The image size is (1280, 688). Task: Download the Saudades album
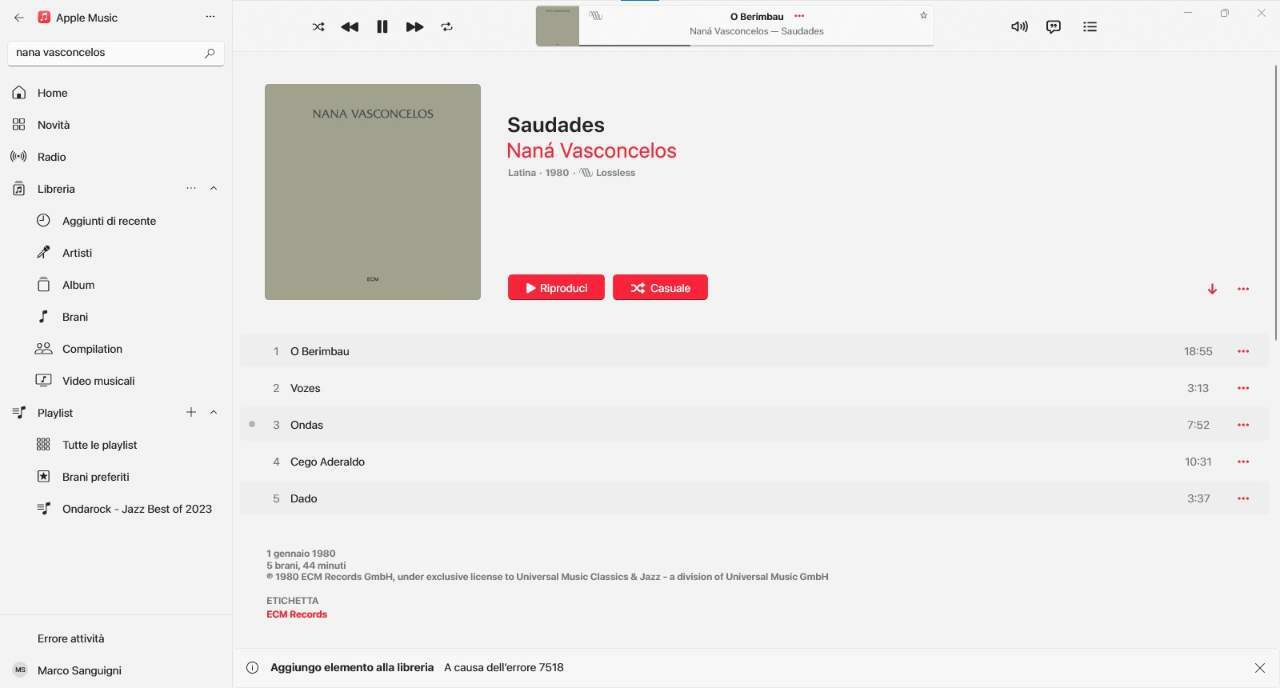(1212, 289)
